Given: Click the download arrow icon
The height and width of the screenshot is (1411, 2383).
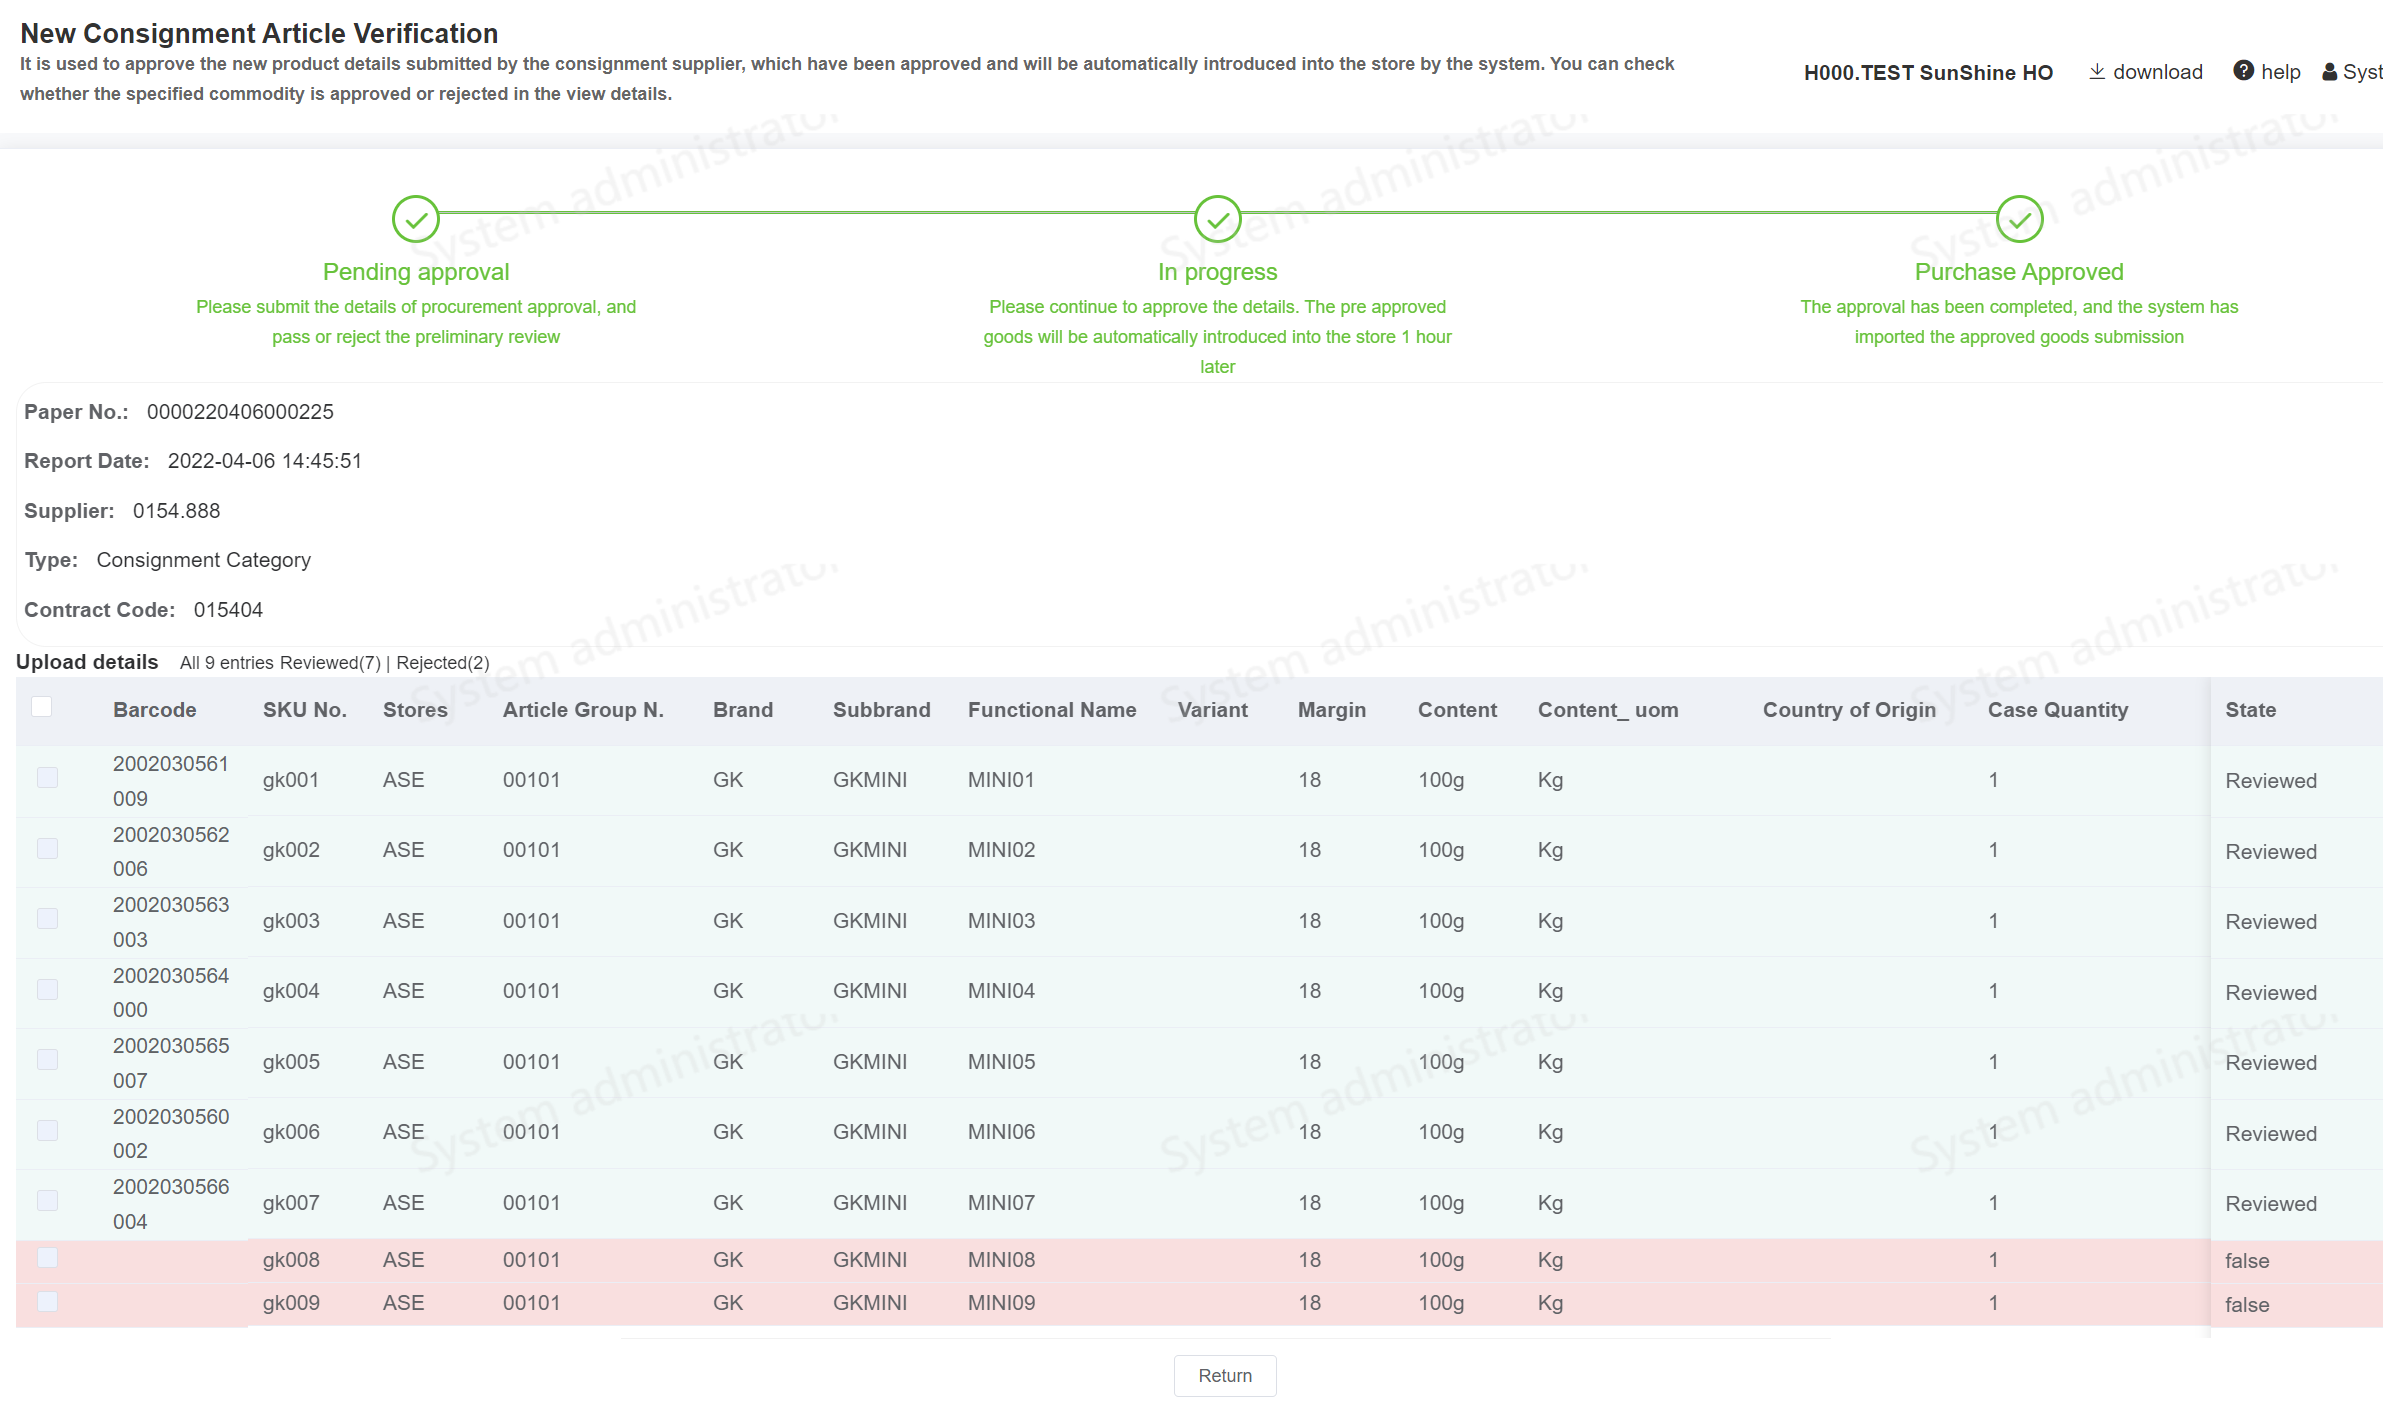Looking at the screenshot, I should click(x=2097, y=72).
